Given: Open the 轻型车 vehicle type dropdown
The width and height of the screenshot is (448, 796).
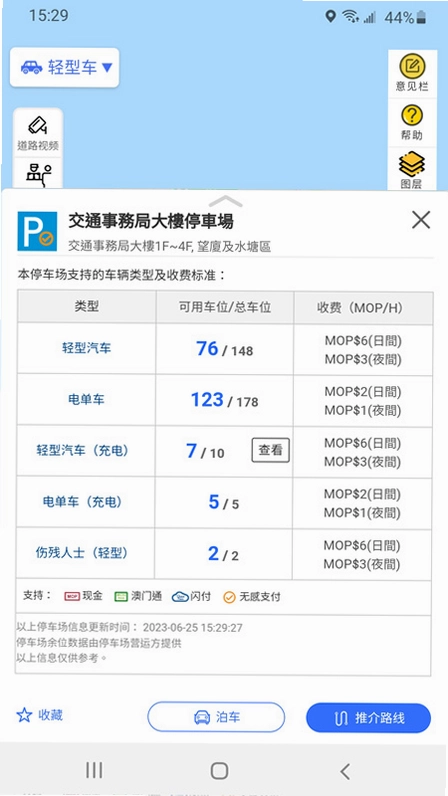Looking at the screenshot, I should click(65, 68).
